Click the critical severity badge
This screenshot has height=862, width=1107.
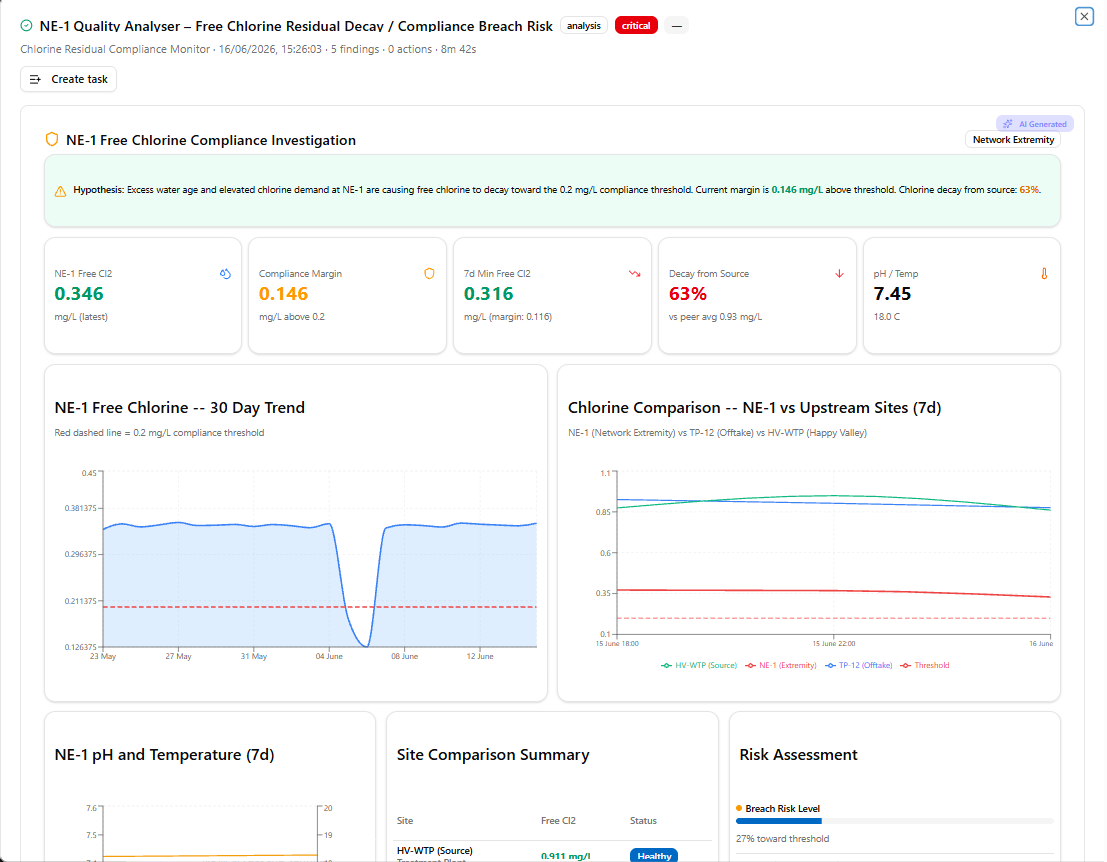coord(635,26)
